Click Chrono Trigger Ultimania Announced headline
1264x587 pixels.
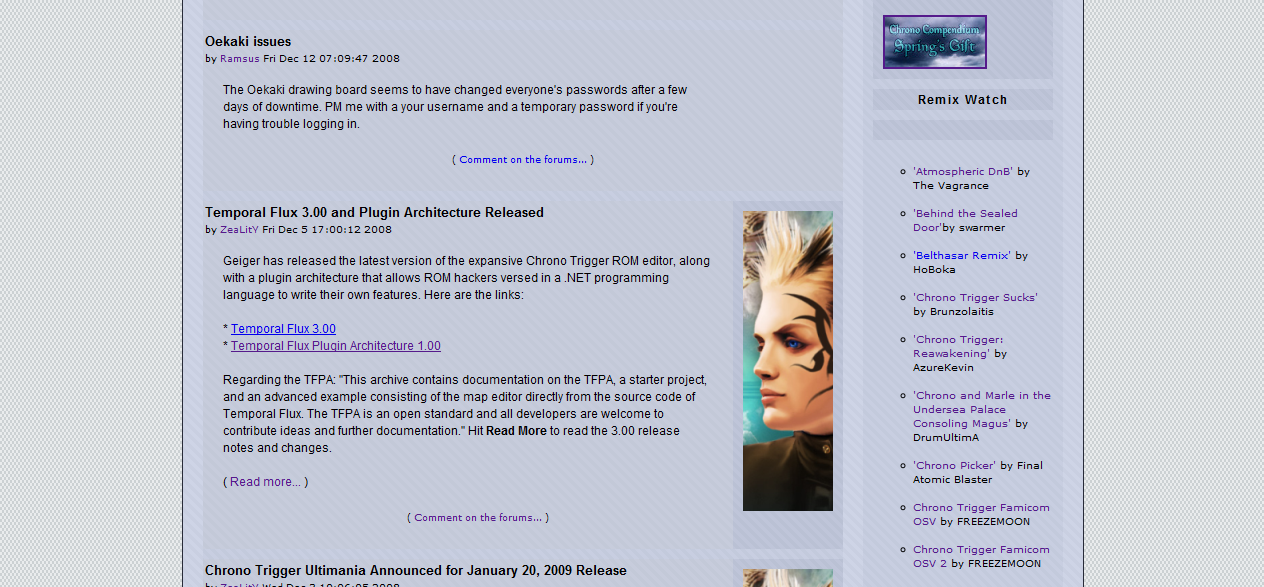click(416, 571)
